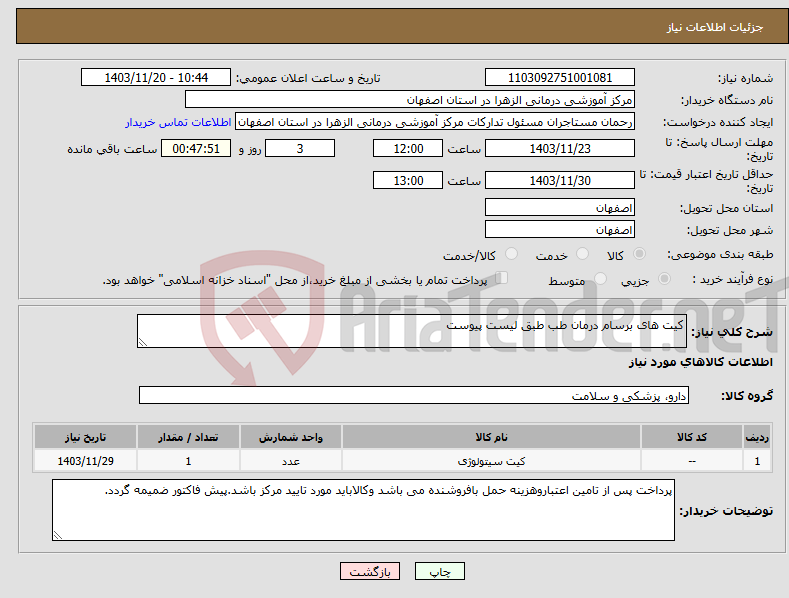
Task: Click the واحد شمارش column header
Action: pyautogui.click(x=291, y=437)
